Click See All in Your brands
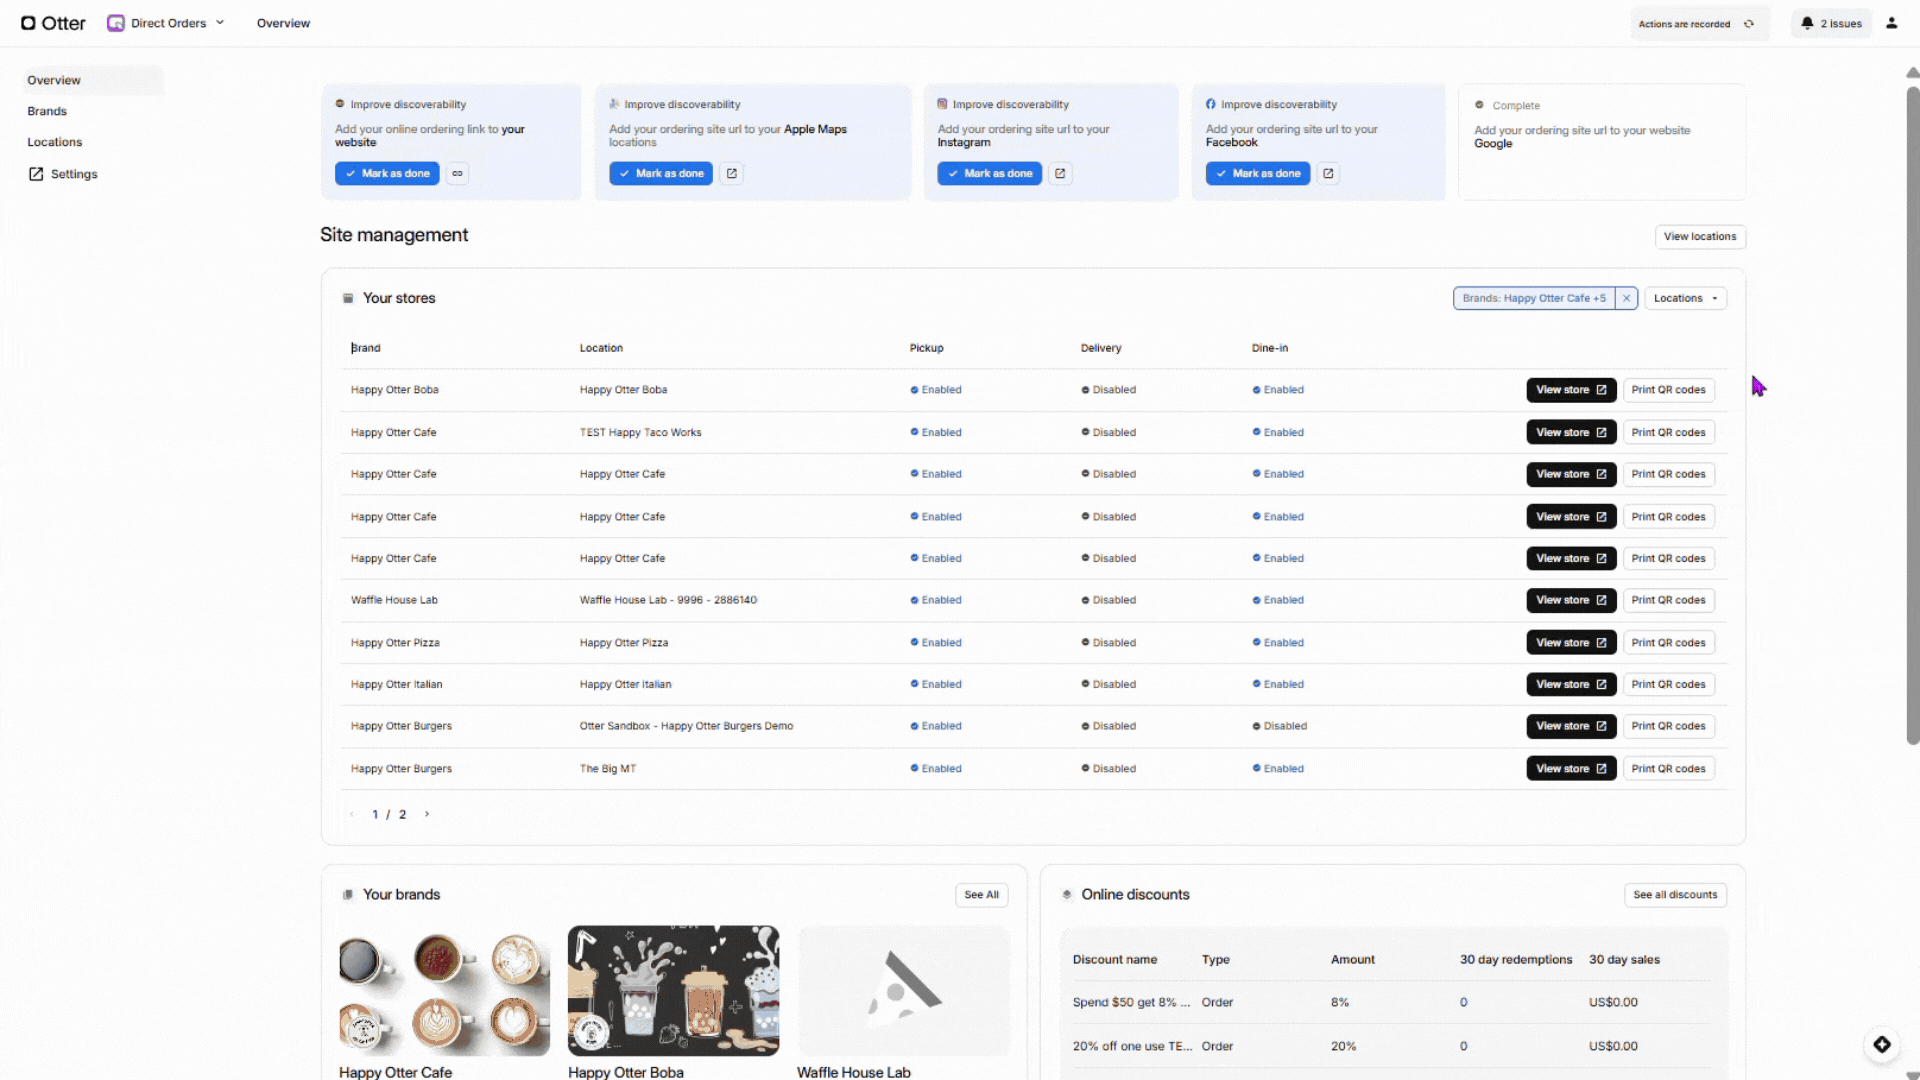Image resolution: width=1920 pixels, height=1080 pixels. [981, 895]
